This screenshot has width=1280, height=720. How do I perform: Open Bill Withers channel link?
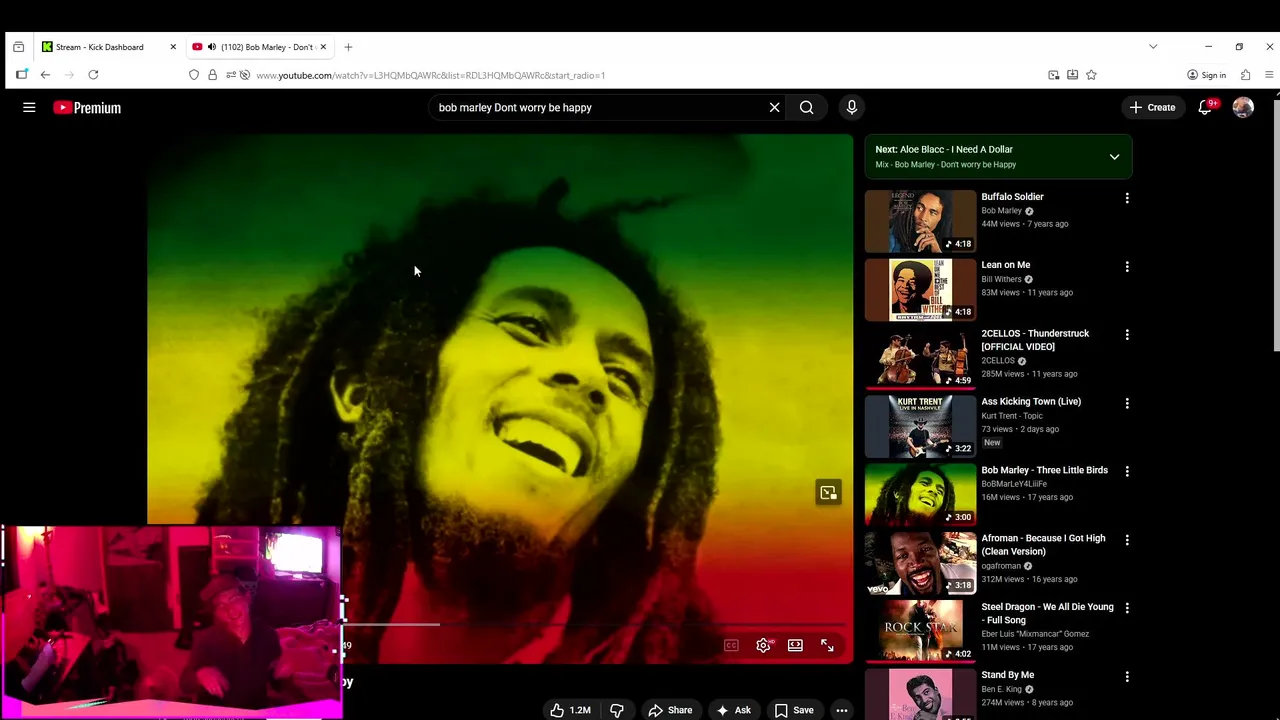[x=1001, y=279]
